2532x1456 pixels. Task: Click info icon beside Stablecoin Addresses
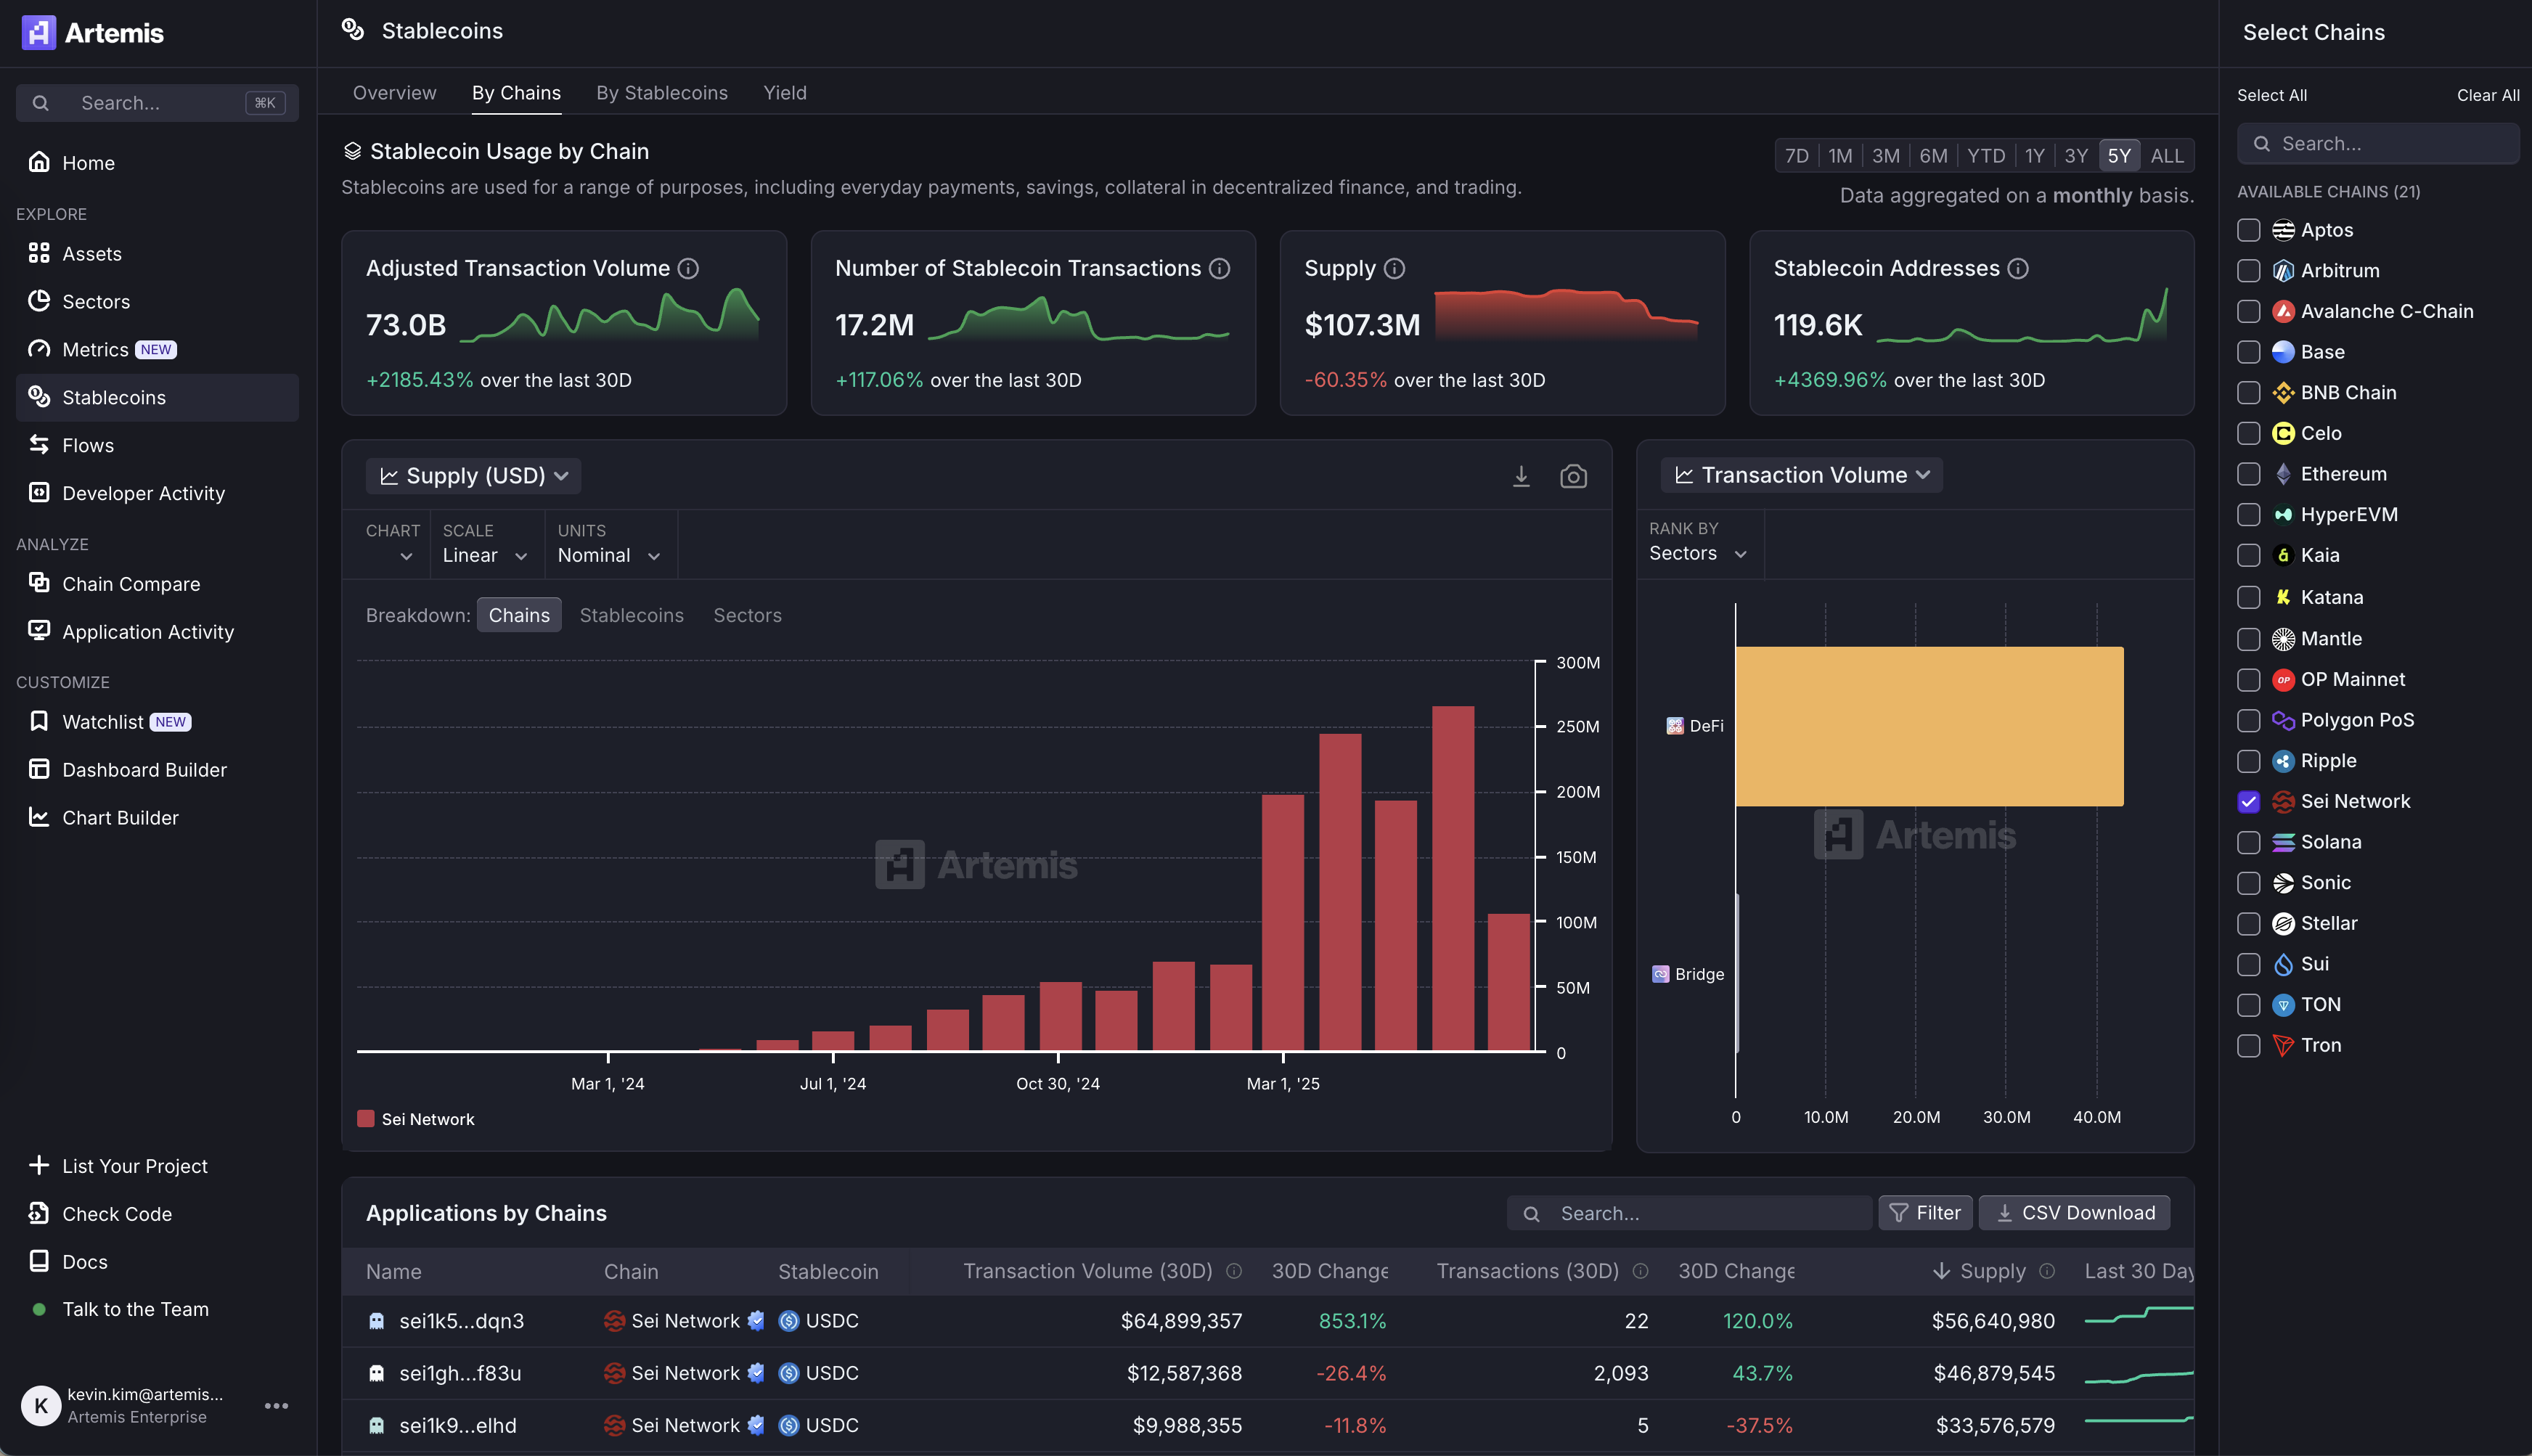click(2018, 268)
